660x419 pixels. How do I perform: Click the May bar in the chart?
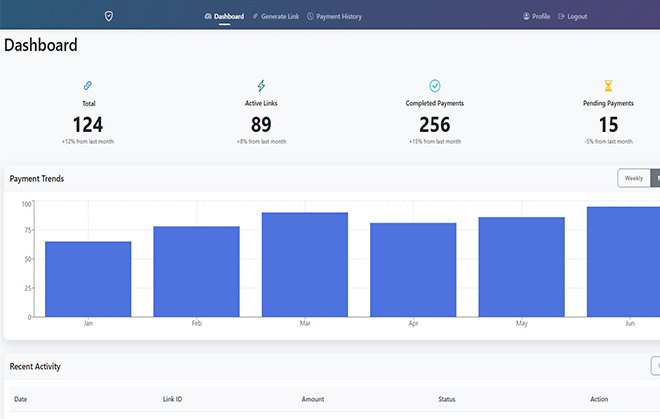point(522,267)
